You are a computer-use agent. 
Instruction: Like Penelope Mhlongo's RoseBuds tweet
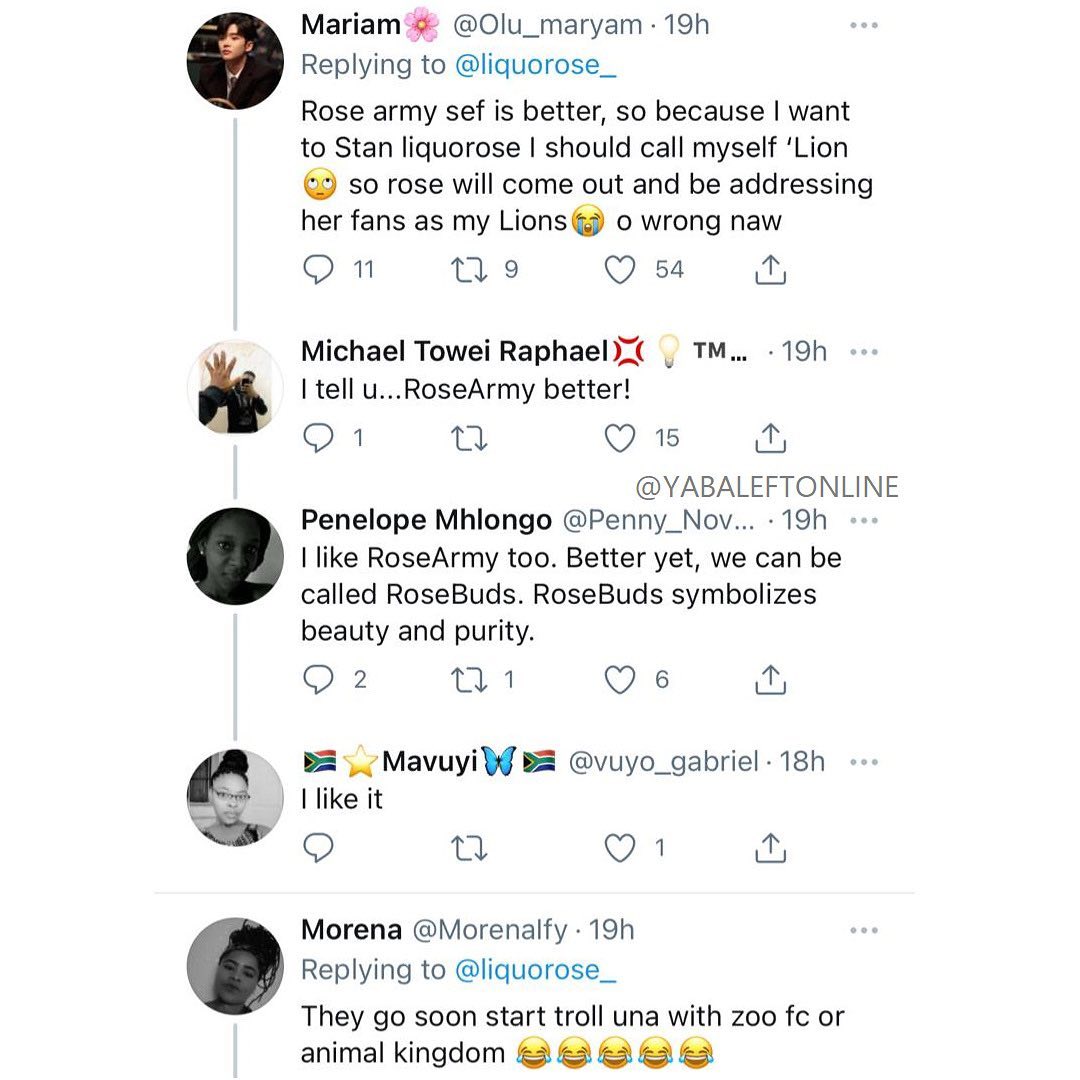pos(621,680)
